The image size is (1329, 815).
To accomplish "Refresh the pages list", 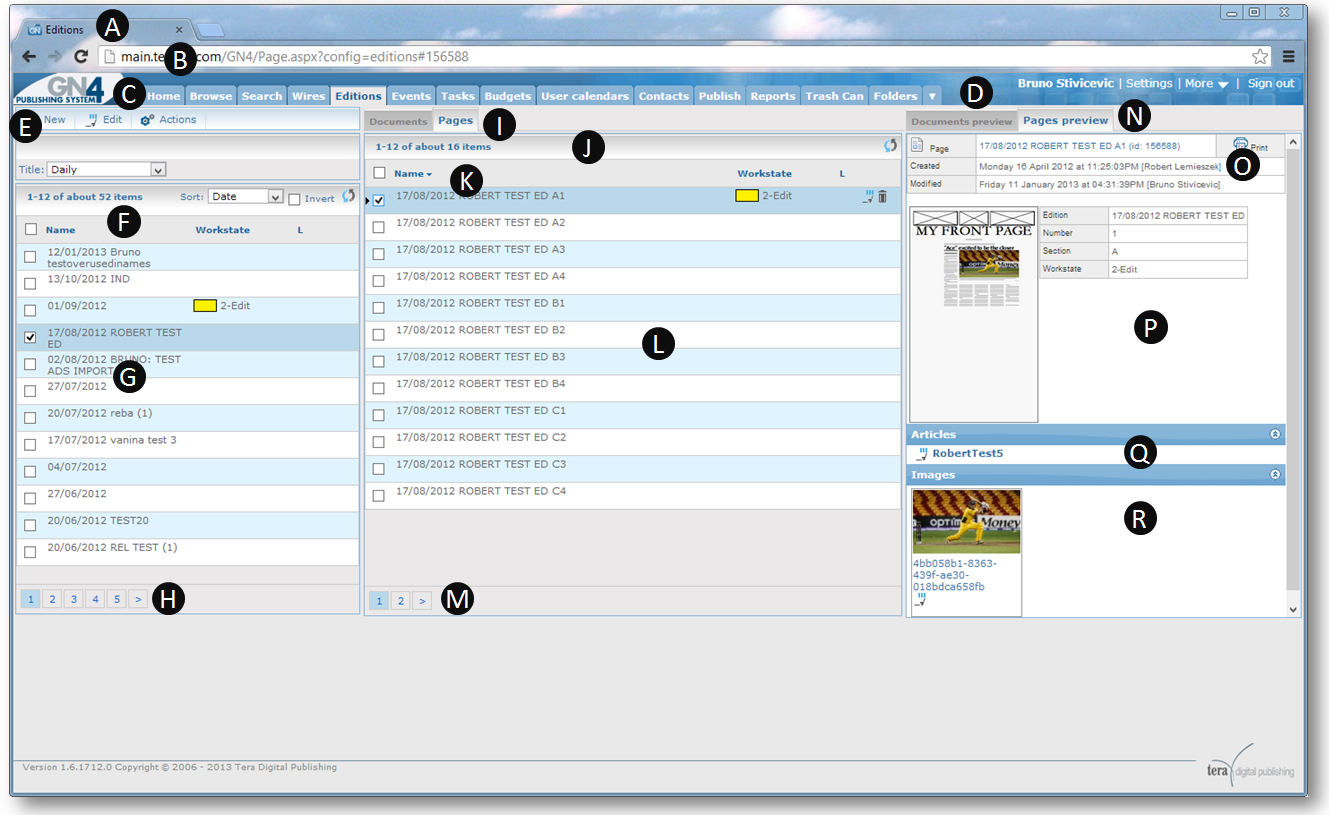I will point(890,146).
